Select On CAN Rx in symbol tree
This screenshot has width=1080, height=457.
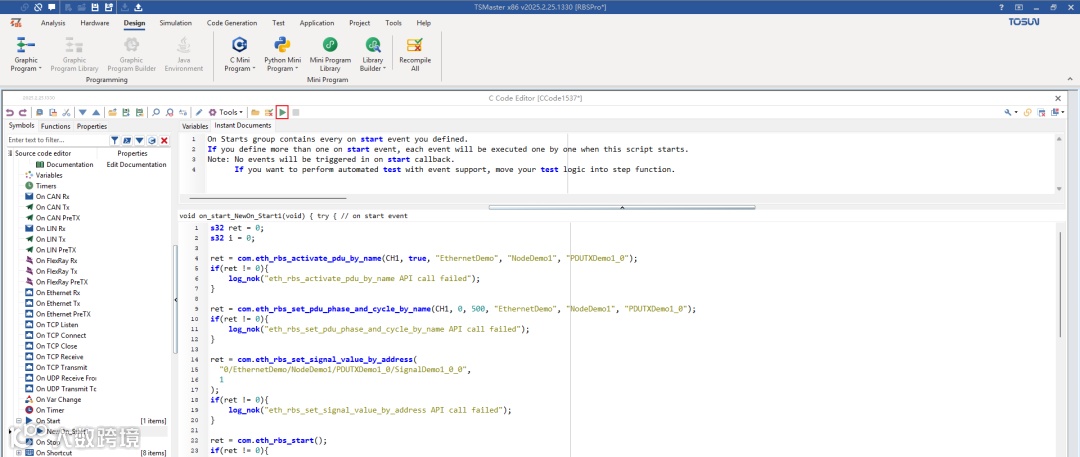pos(52,196)
